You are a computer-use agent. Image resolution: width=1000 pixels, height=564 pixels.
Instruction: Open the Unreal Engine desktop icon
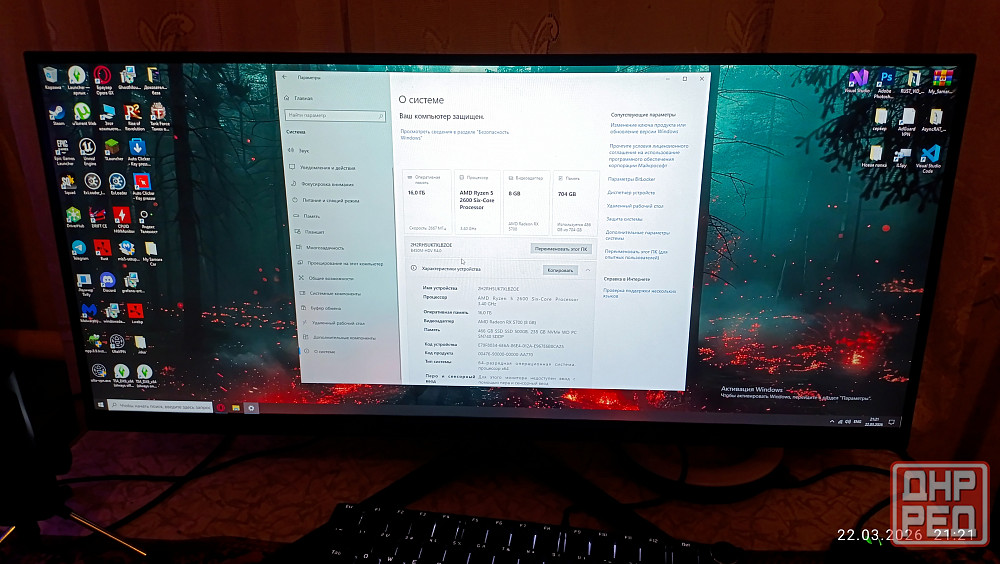pos(88,148)
